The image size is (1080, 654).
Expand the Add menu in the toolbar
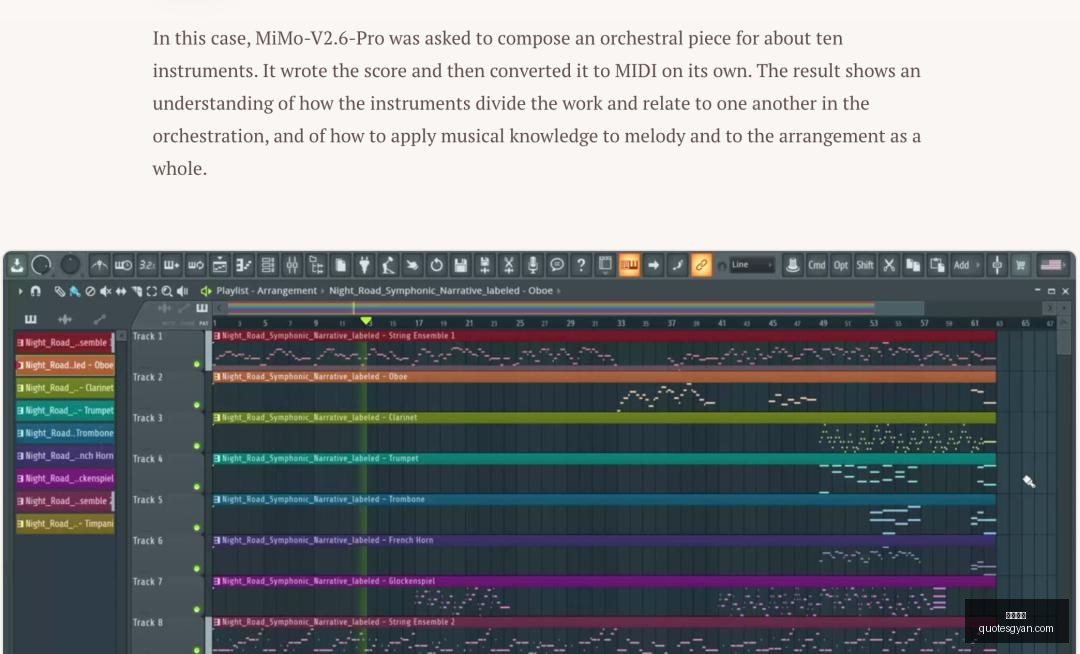[x=966, y=265]
